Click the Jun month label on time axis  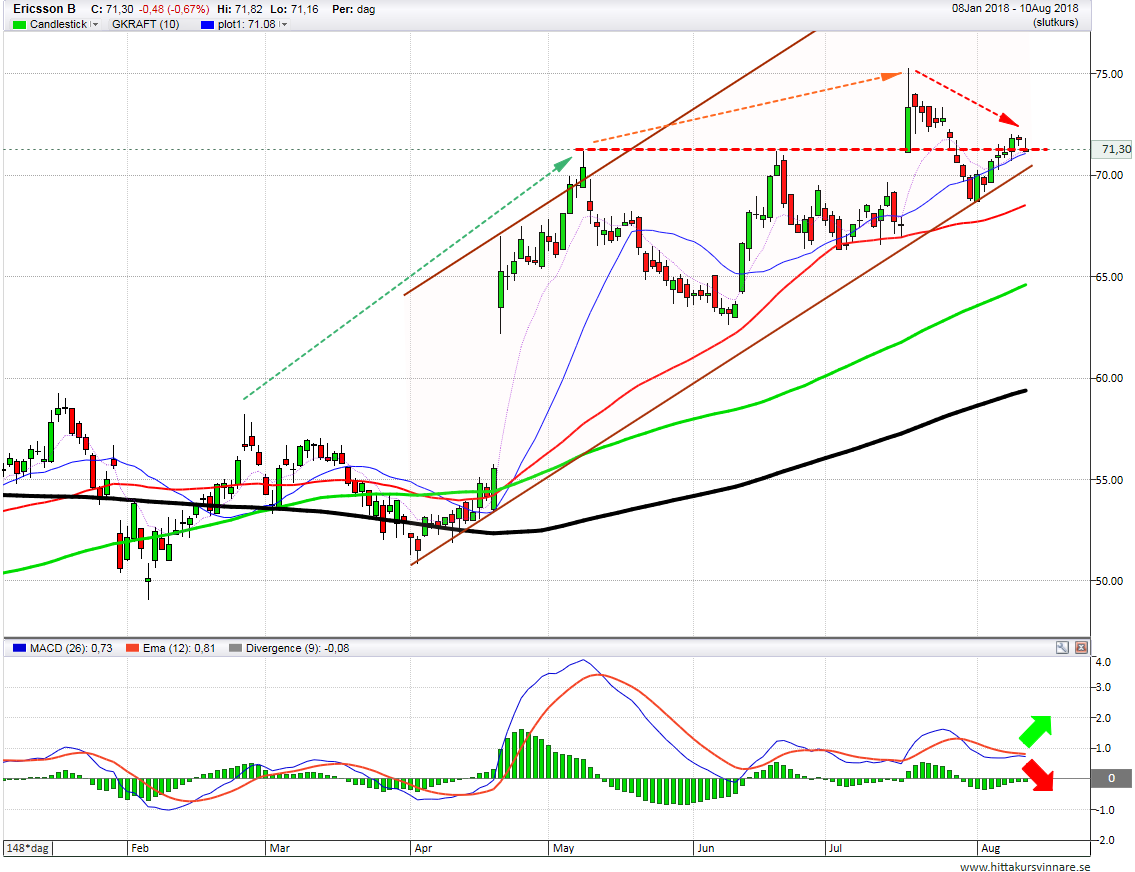click(706, 848)
